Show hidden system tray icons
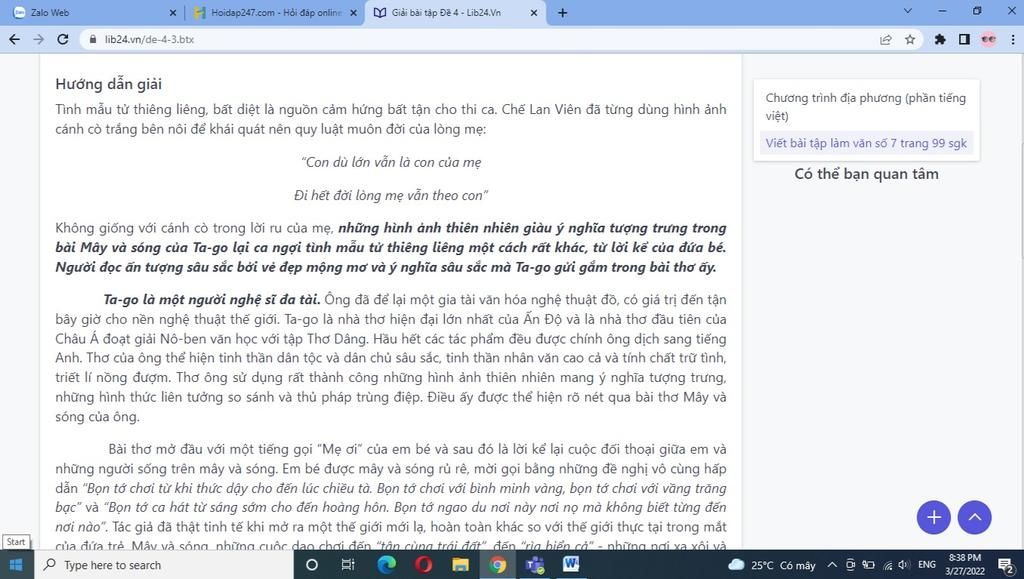Screen dimensions: 1024x579 pyautogui.click(x=831, y=565)
